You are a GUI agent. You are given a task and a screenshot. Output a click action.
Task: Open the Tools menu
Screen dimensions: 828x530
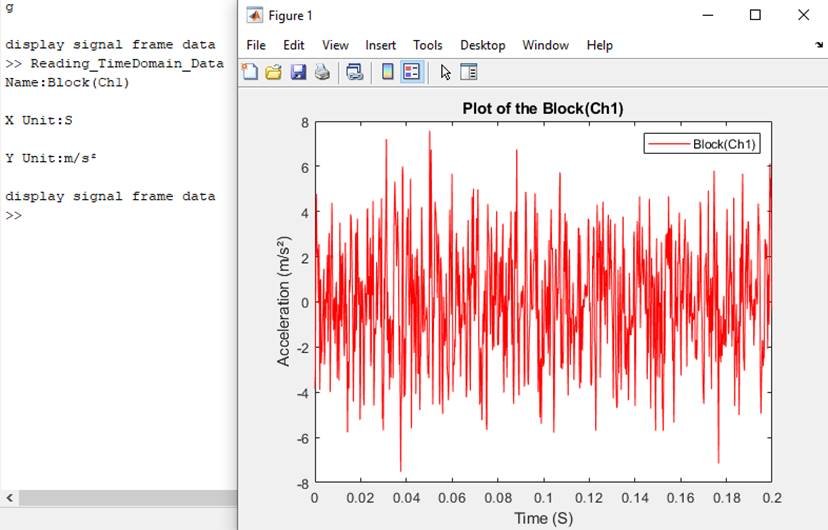pyautogui.click(x=428, y=45)
